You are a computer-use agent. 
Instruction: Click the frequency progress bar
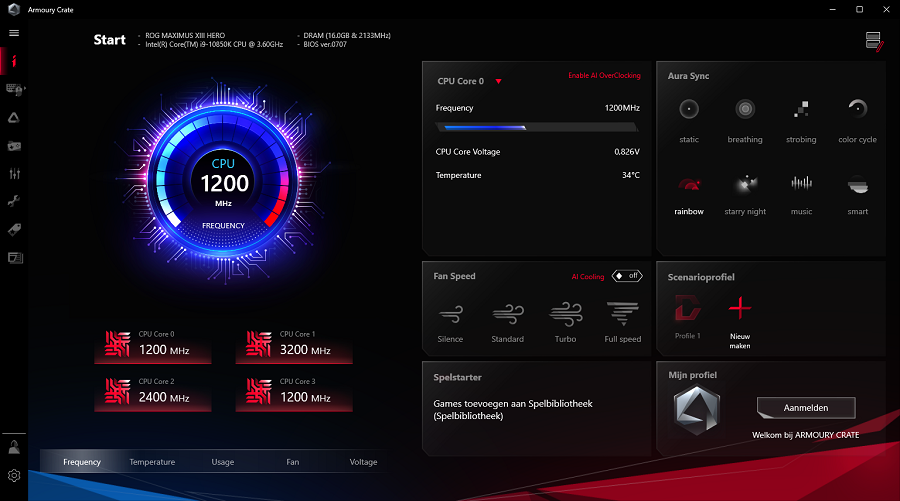point(537,127)
